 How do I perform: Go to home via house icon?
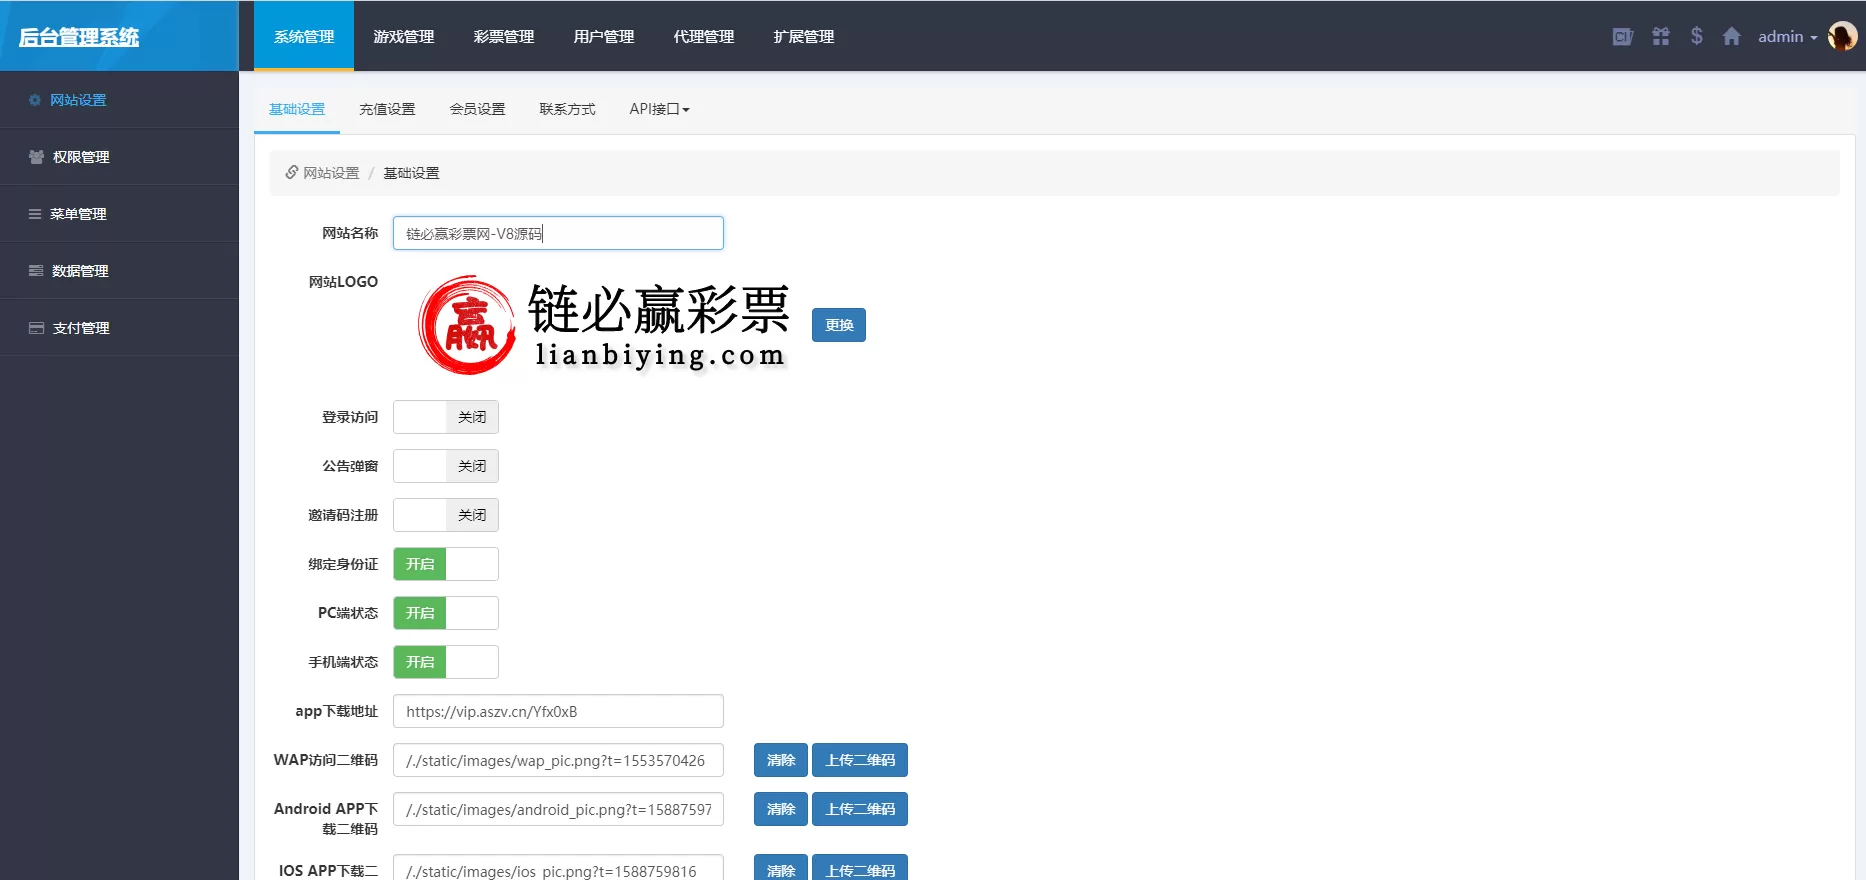pos(1732,37)
